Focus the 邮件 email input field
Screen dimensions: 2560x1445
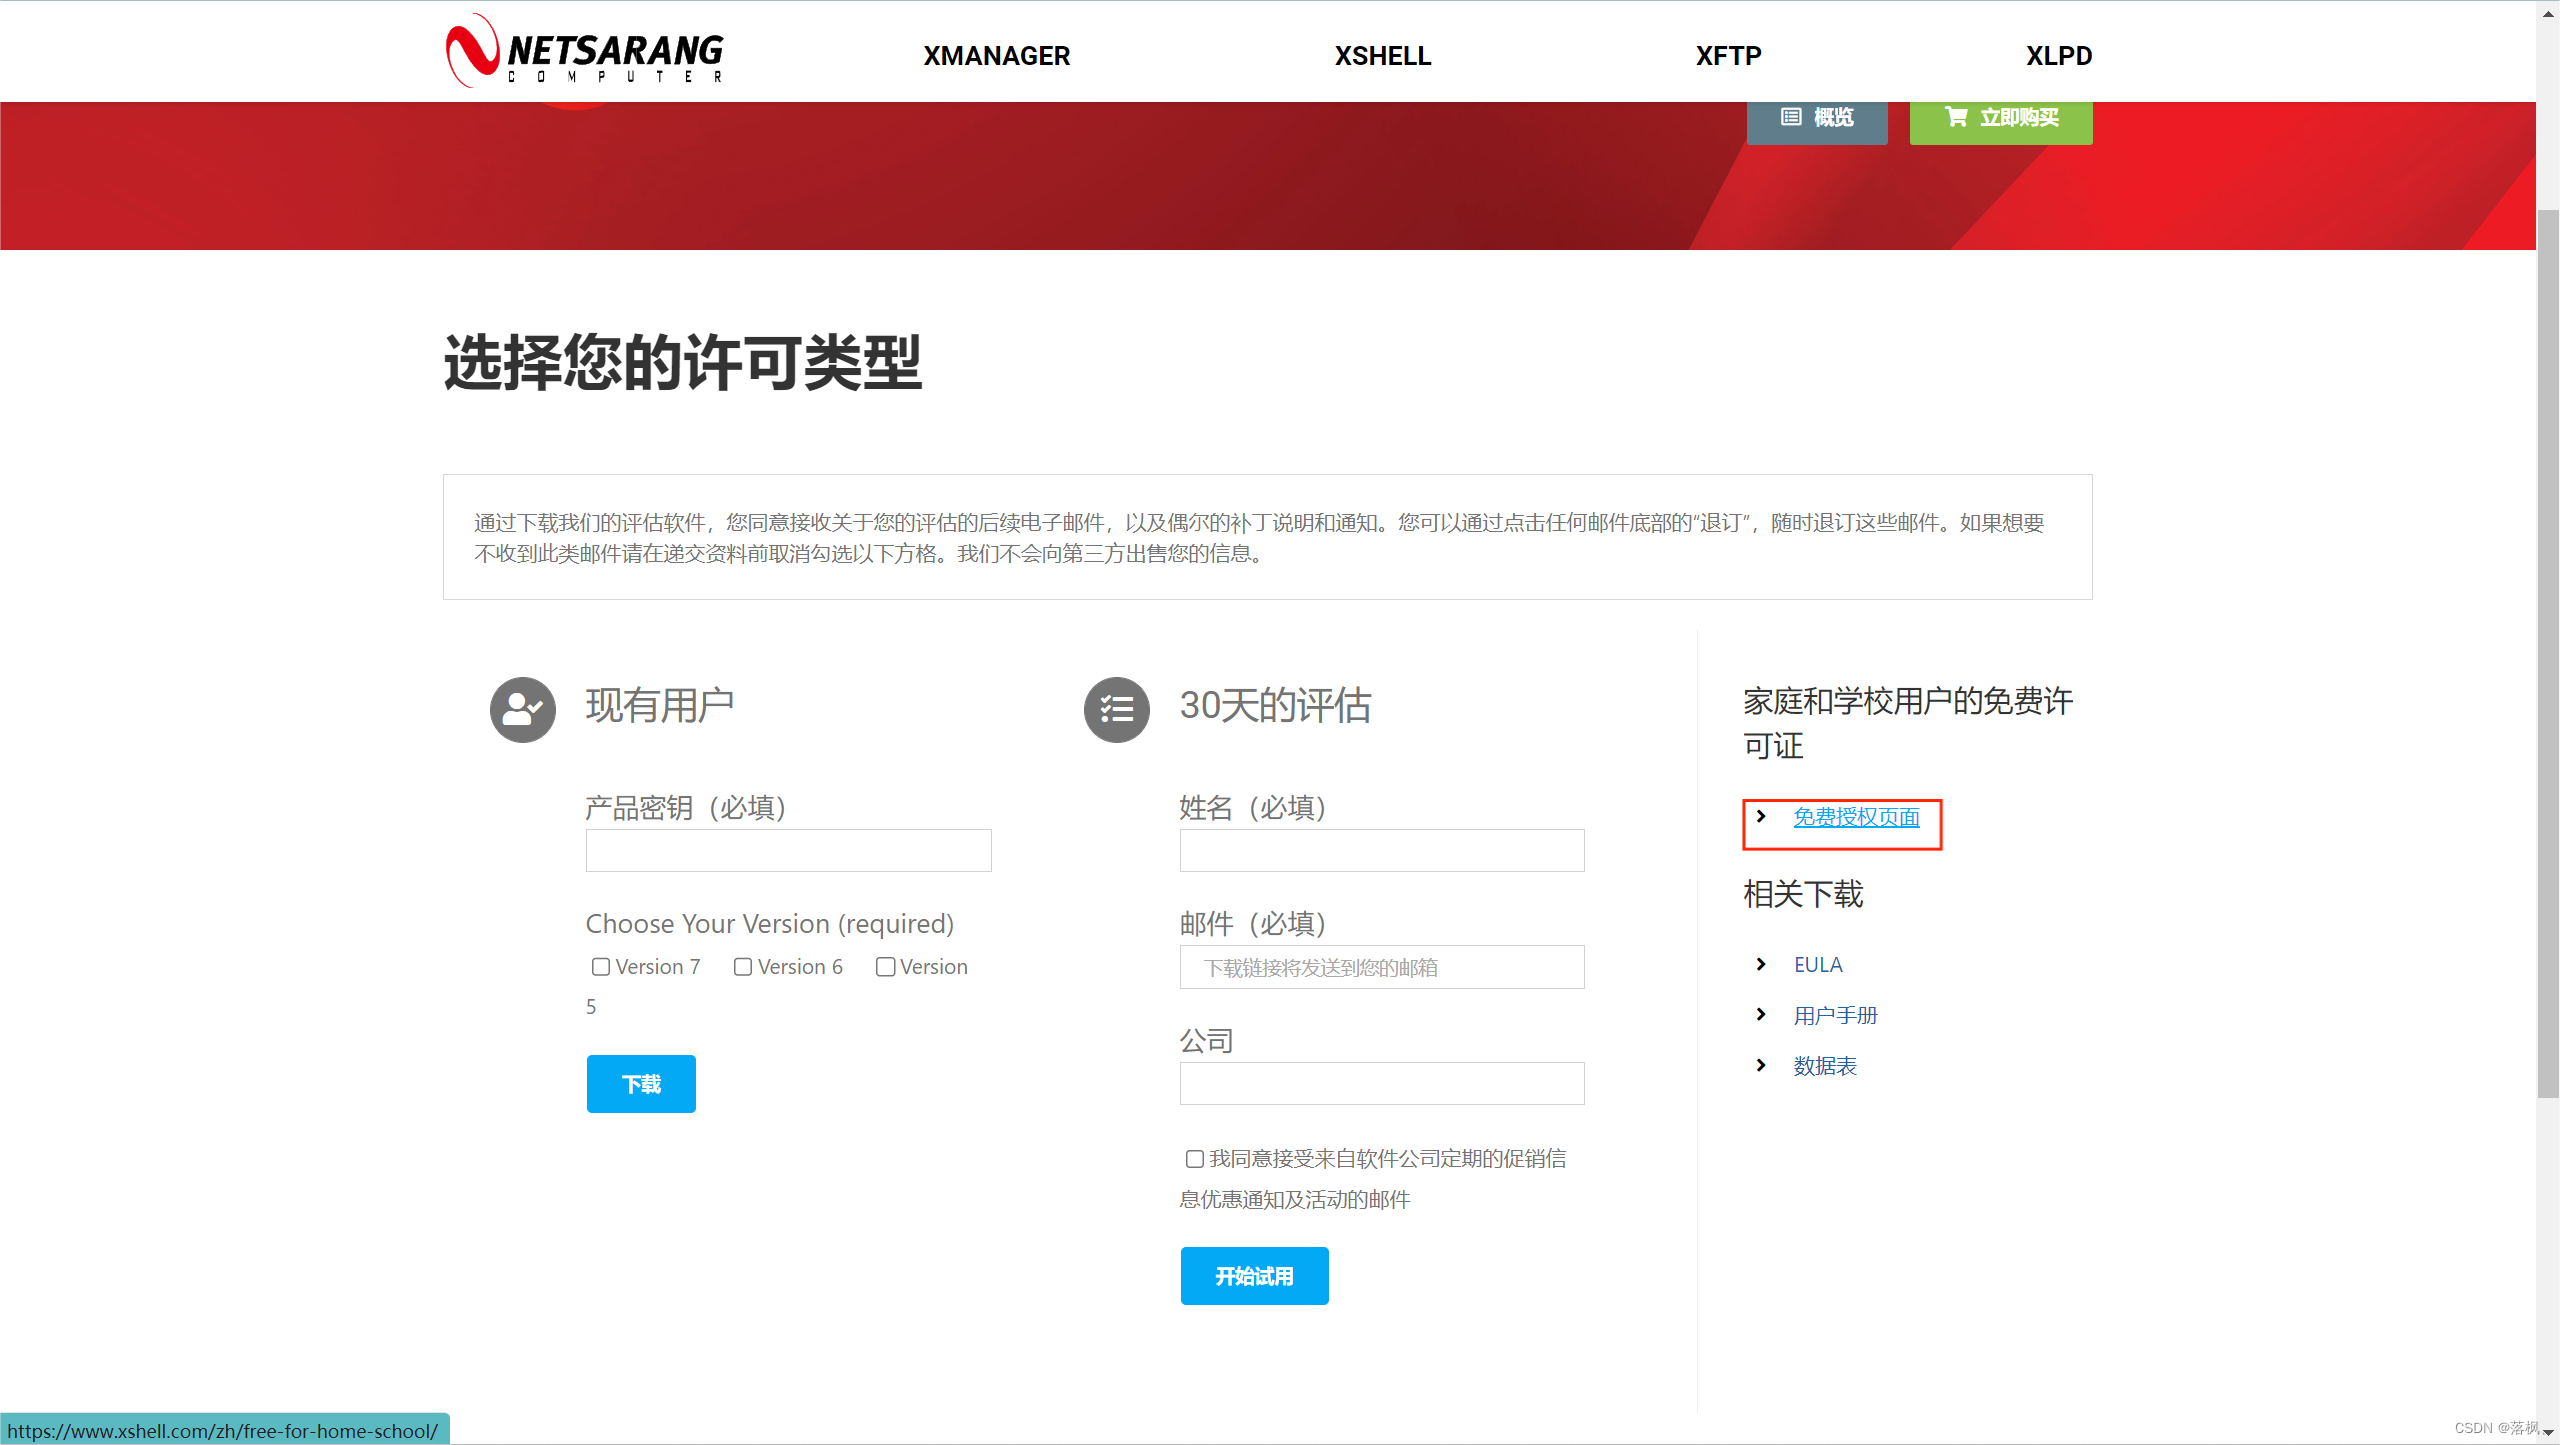(x=1382, y=967)
